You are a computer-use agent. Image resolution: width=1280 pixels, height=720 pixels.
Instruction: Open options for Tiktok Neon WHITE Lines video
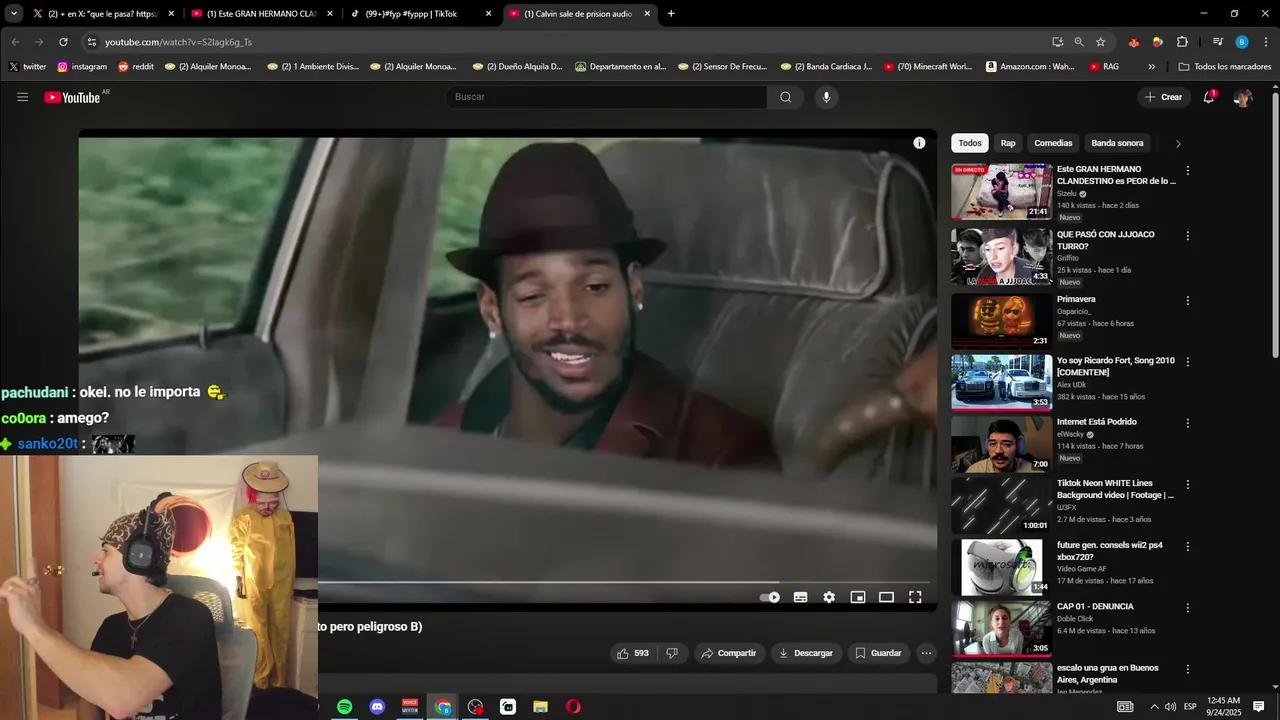(1188, 485)
